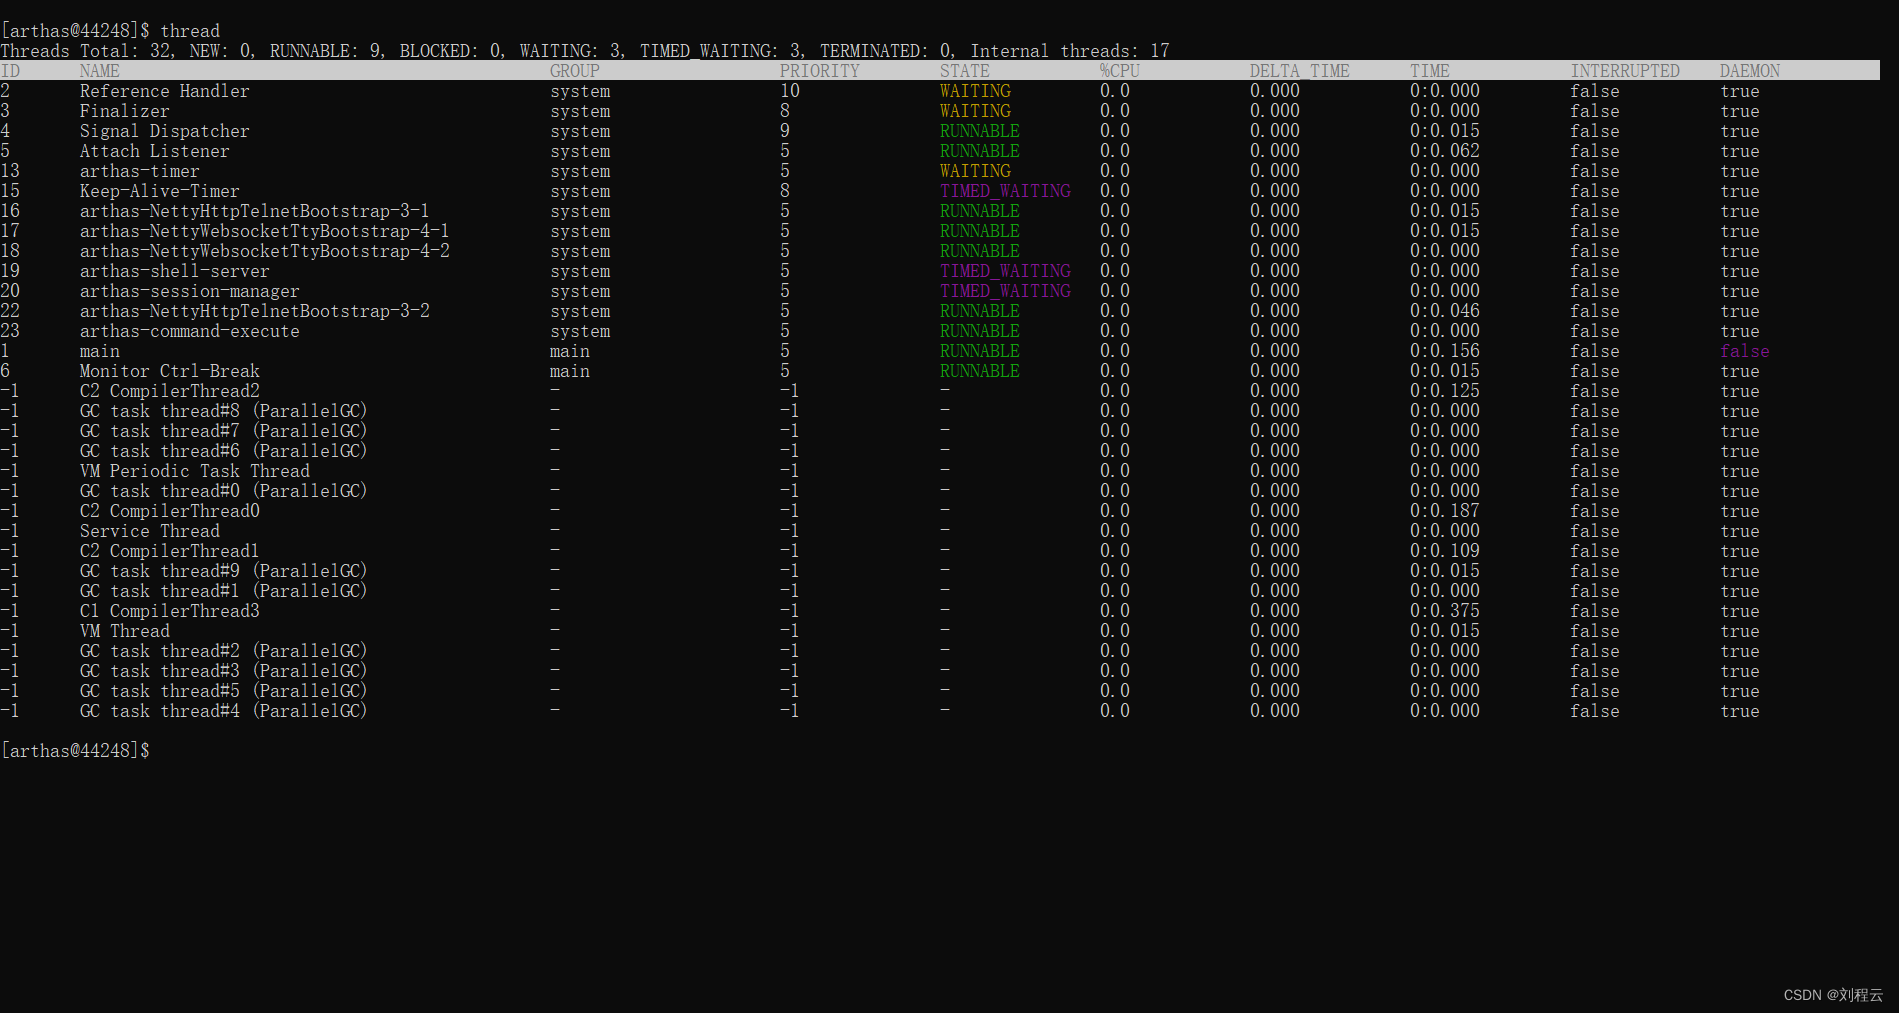The image size is (1899, 1013).
Task: Select the 'arthas-timer' thread name
Action: 140,171
